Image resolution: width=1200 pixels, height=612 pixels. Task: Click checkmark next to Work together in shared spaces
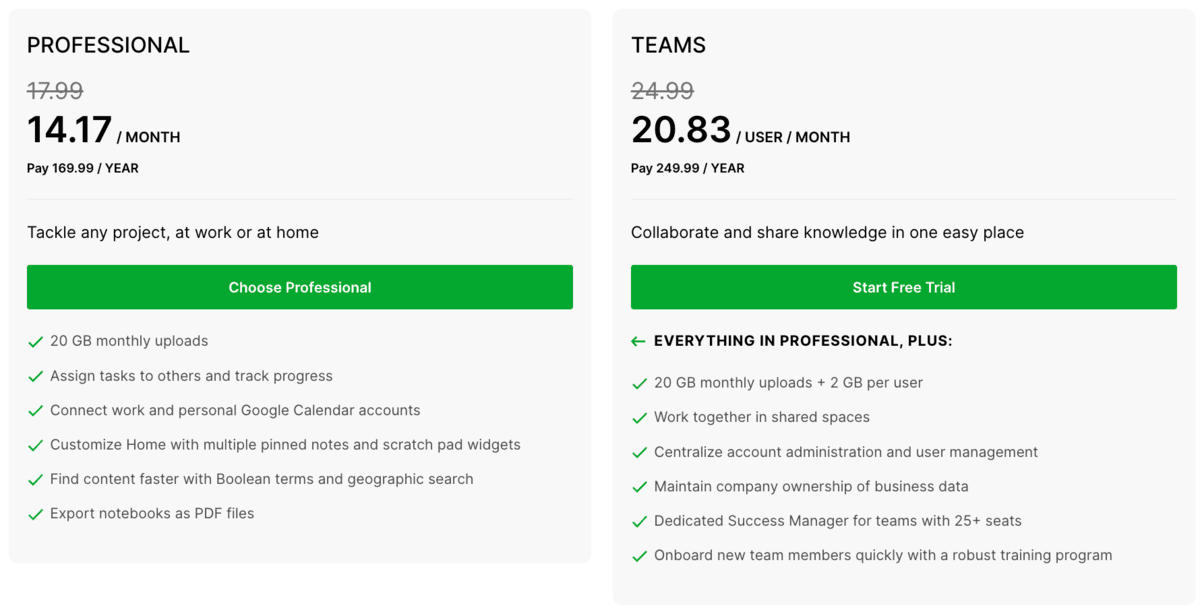pyautogui.click(x=639, y=418)
